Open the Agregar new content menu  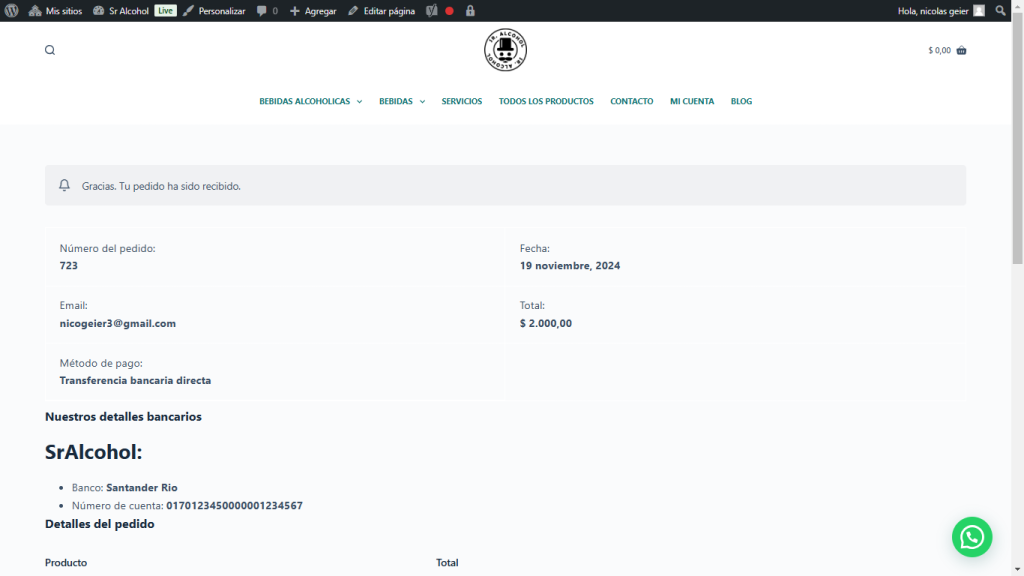click(x=313, y=10)
